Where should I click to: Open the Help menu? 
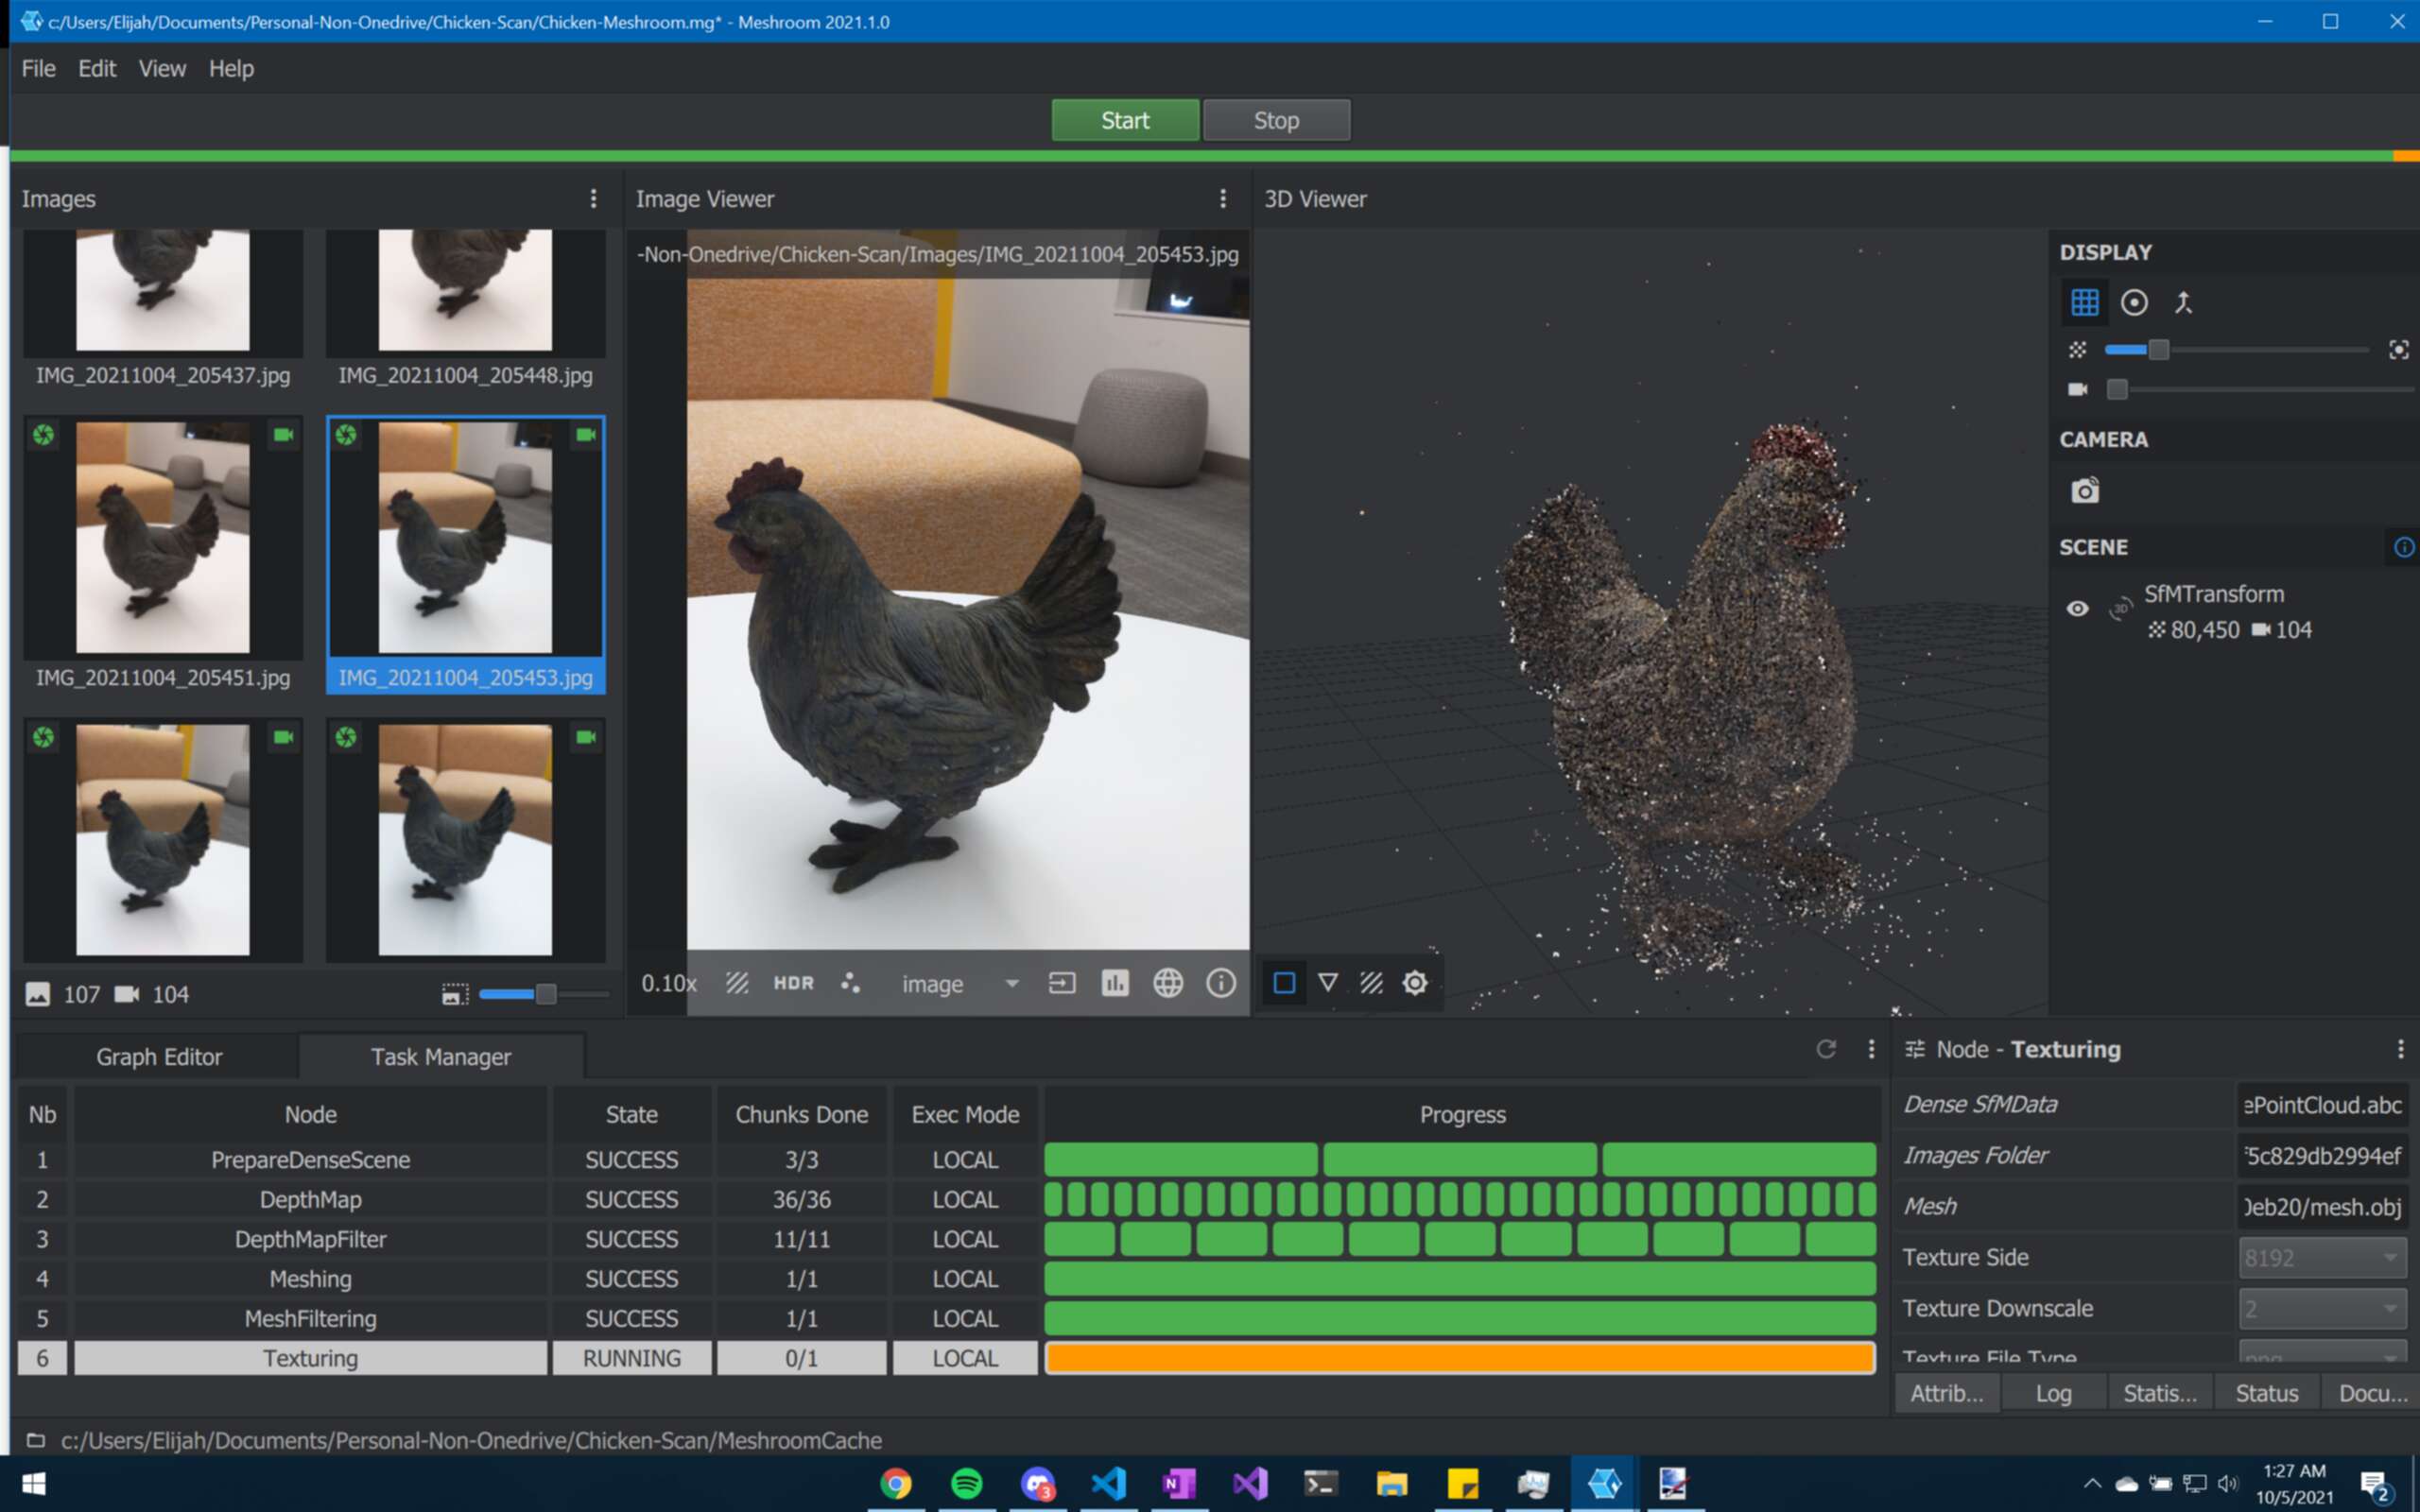coord(231,68)
